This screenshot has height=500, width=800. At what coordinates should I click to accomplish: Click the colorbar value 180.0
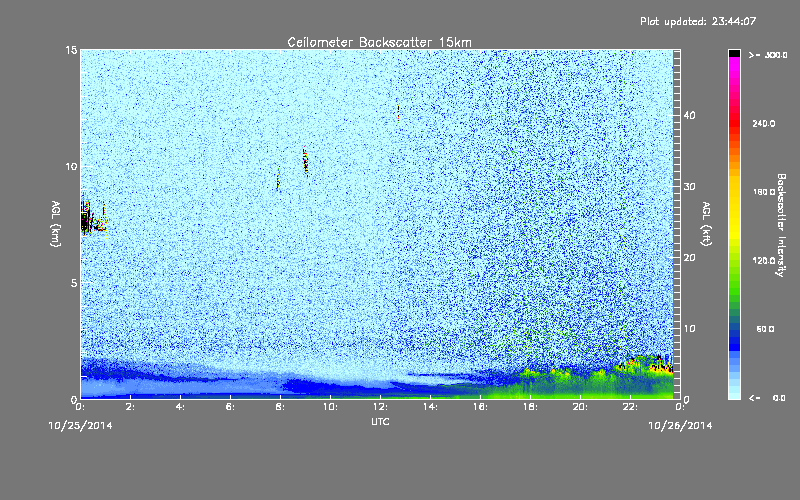point(764,192)
